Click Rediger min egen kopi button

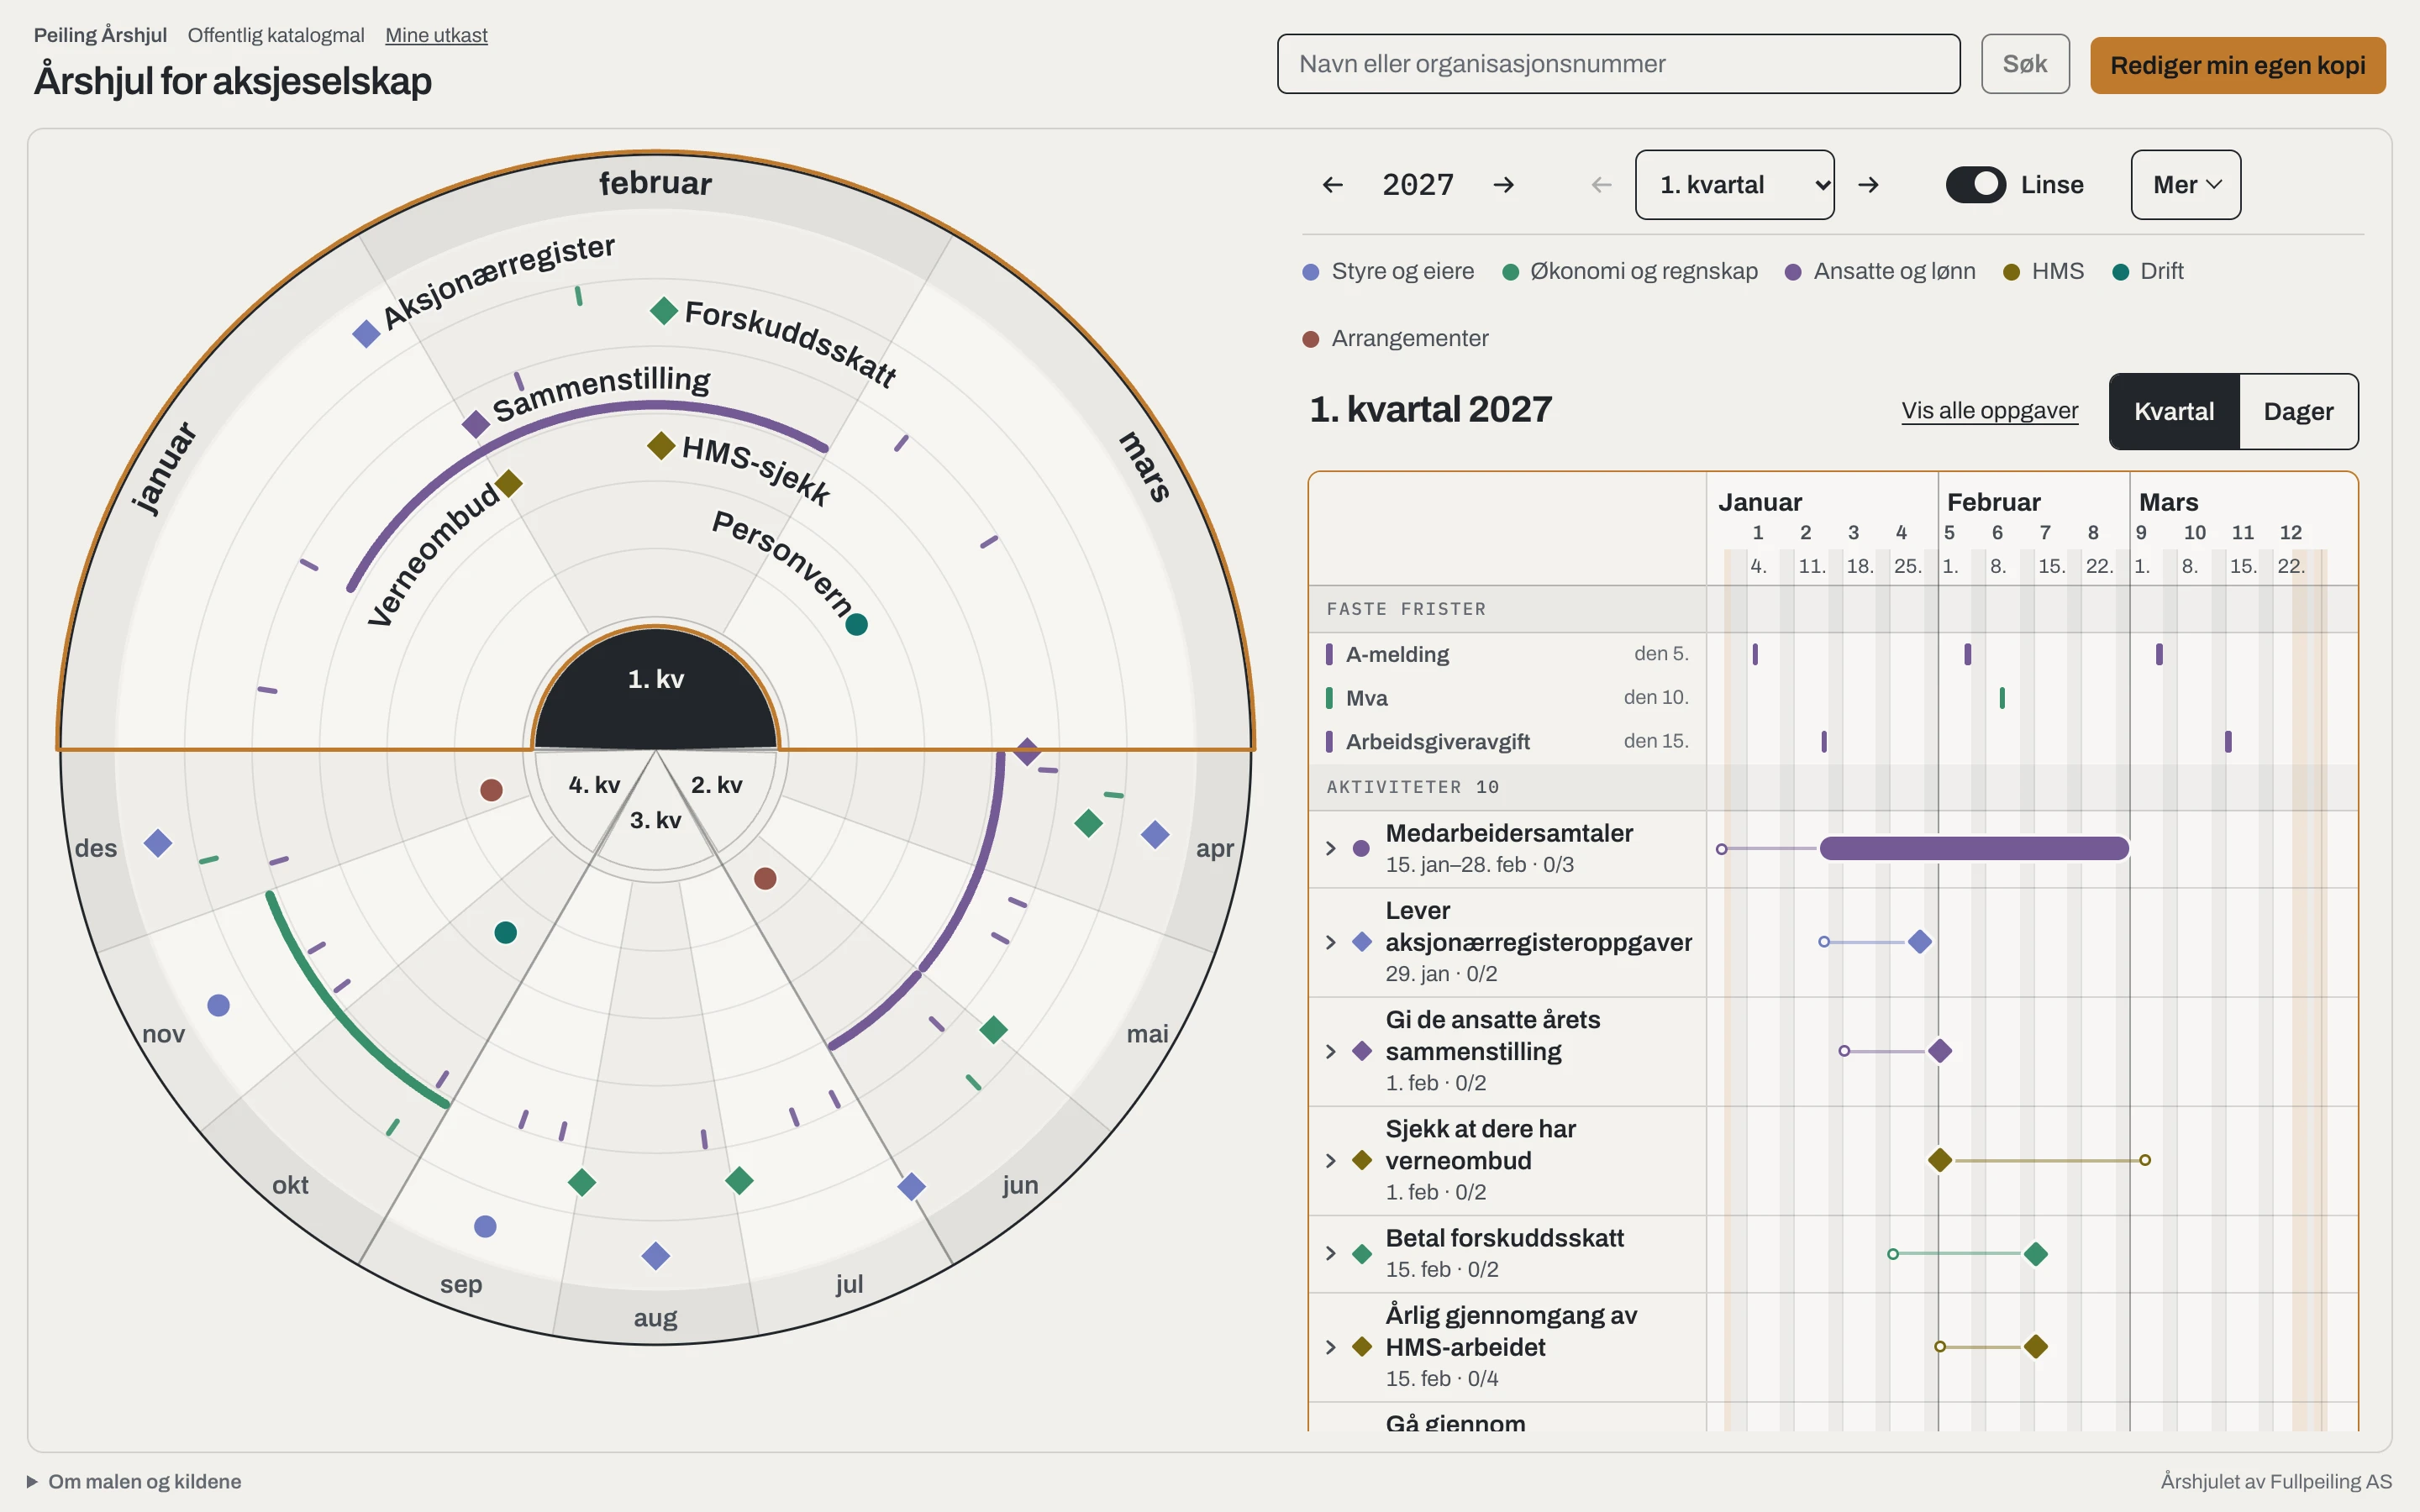pyautogui.click(x=2238, y=66)
